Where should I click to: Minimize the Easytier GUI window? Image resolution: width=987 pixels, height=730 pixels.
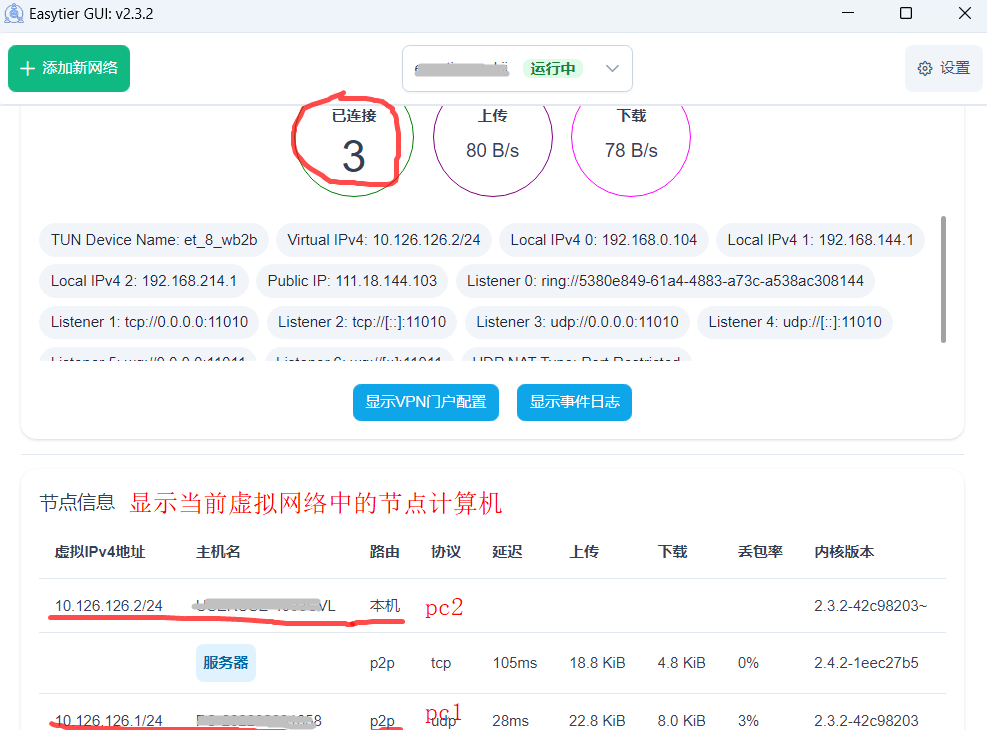click(848, 13)
